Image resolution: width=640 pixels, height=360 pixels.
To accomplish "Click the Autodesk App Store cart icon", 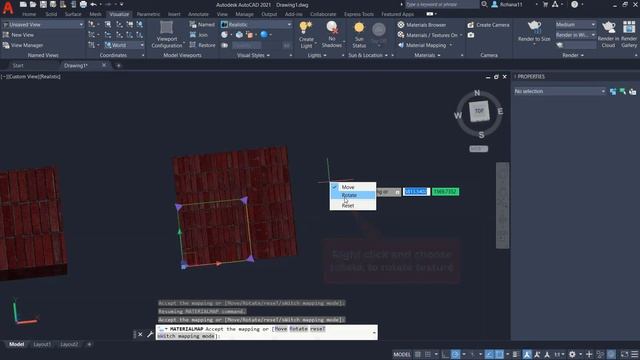I will pos(545,4).
